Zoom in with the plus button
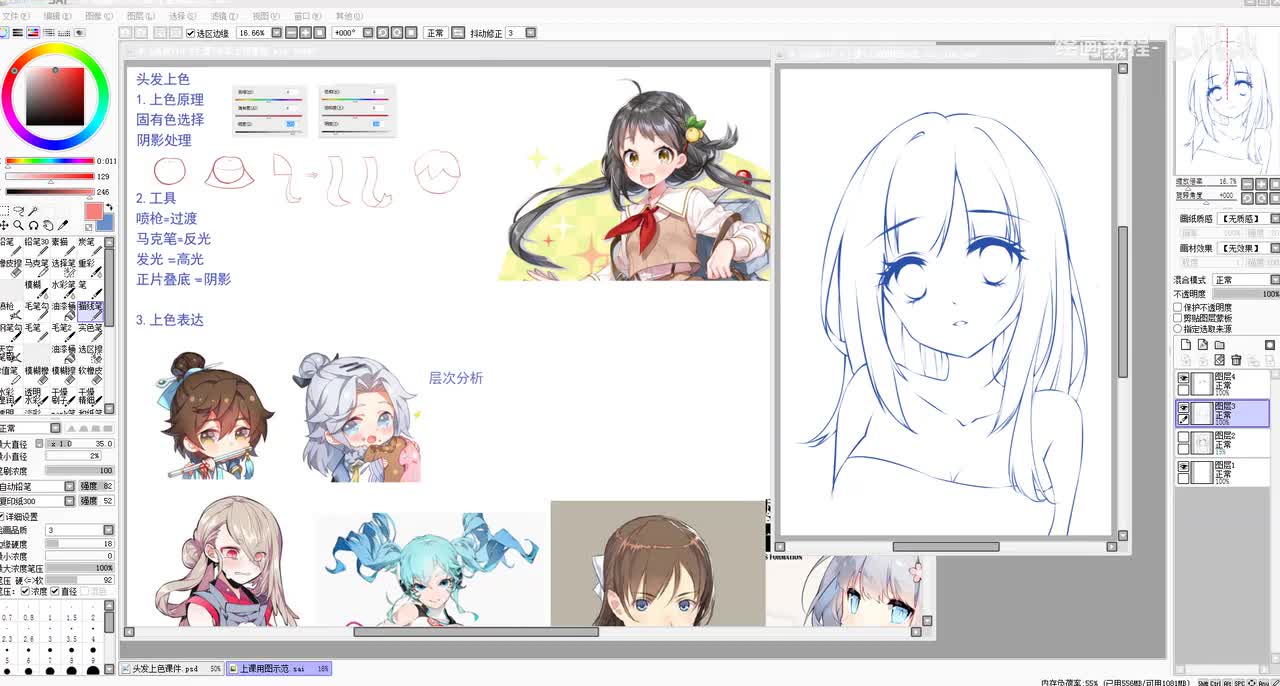This screenshot has width=1280, height=686. click(305, 33)
